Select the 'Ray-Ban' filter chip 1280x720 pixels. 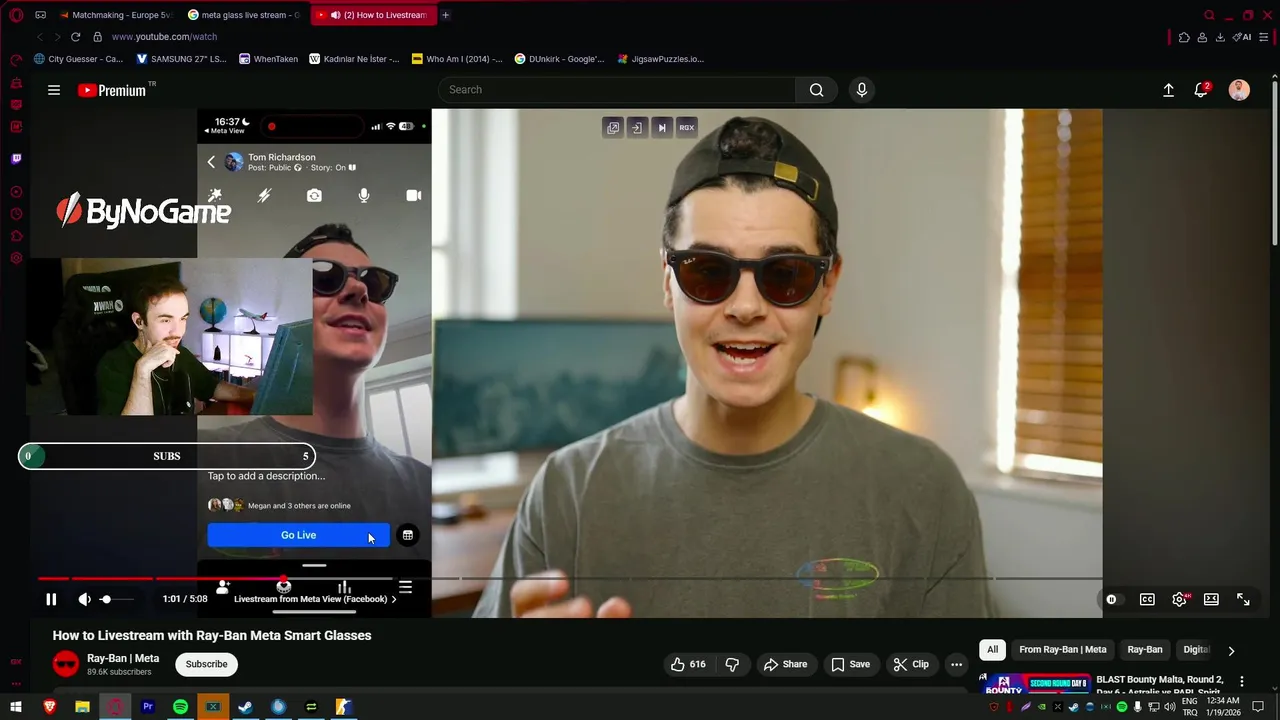click(1145, 650)
